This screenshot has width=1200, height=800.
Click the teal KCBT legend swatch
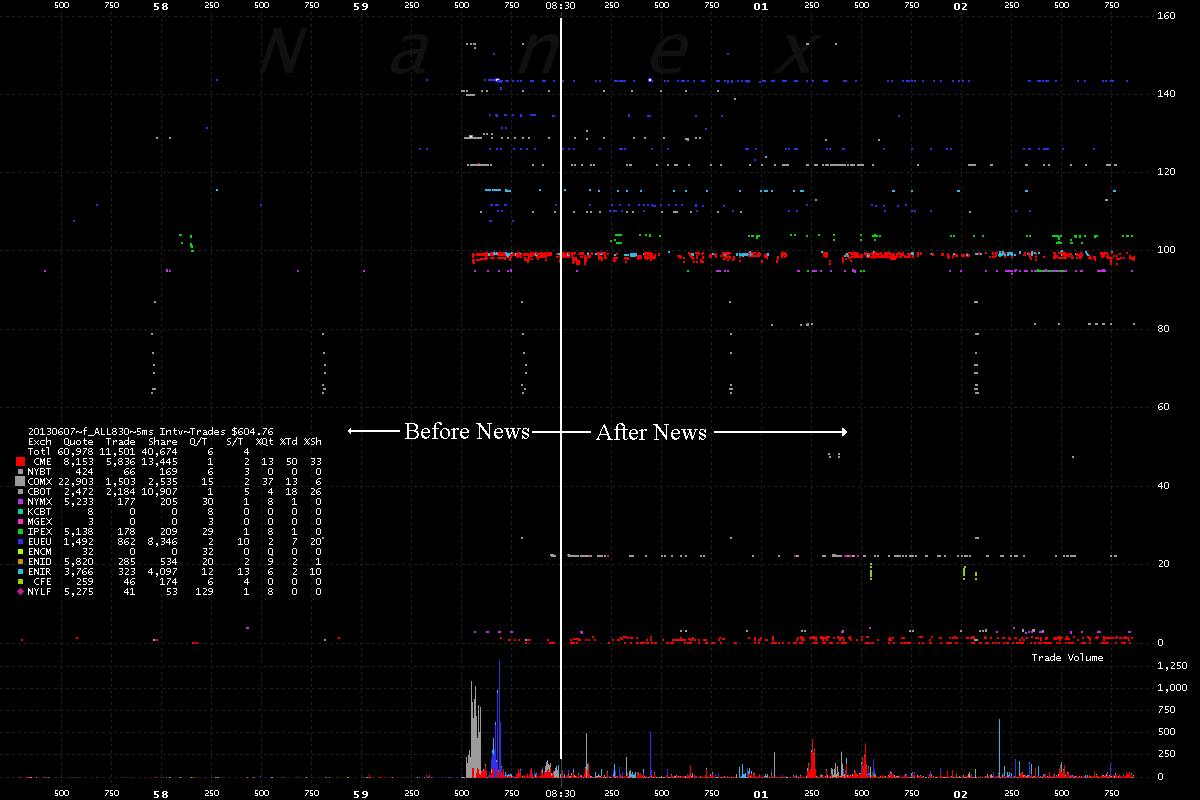pyautogui.click(x=20, y=511)
